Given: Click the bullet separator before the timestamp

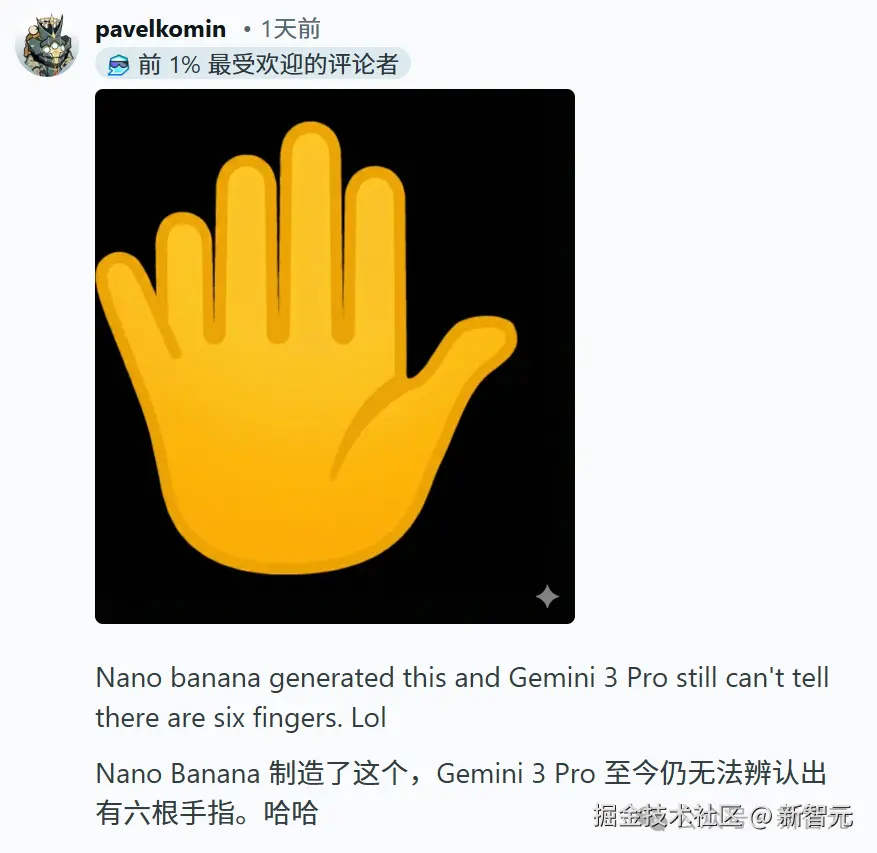Looking at the screenshot, I should pos(247,29).
